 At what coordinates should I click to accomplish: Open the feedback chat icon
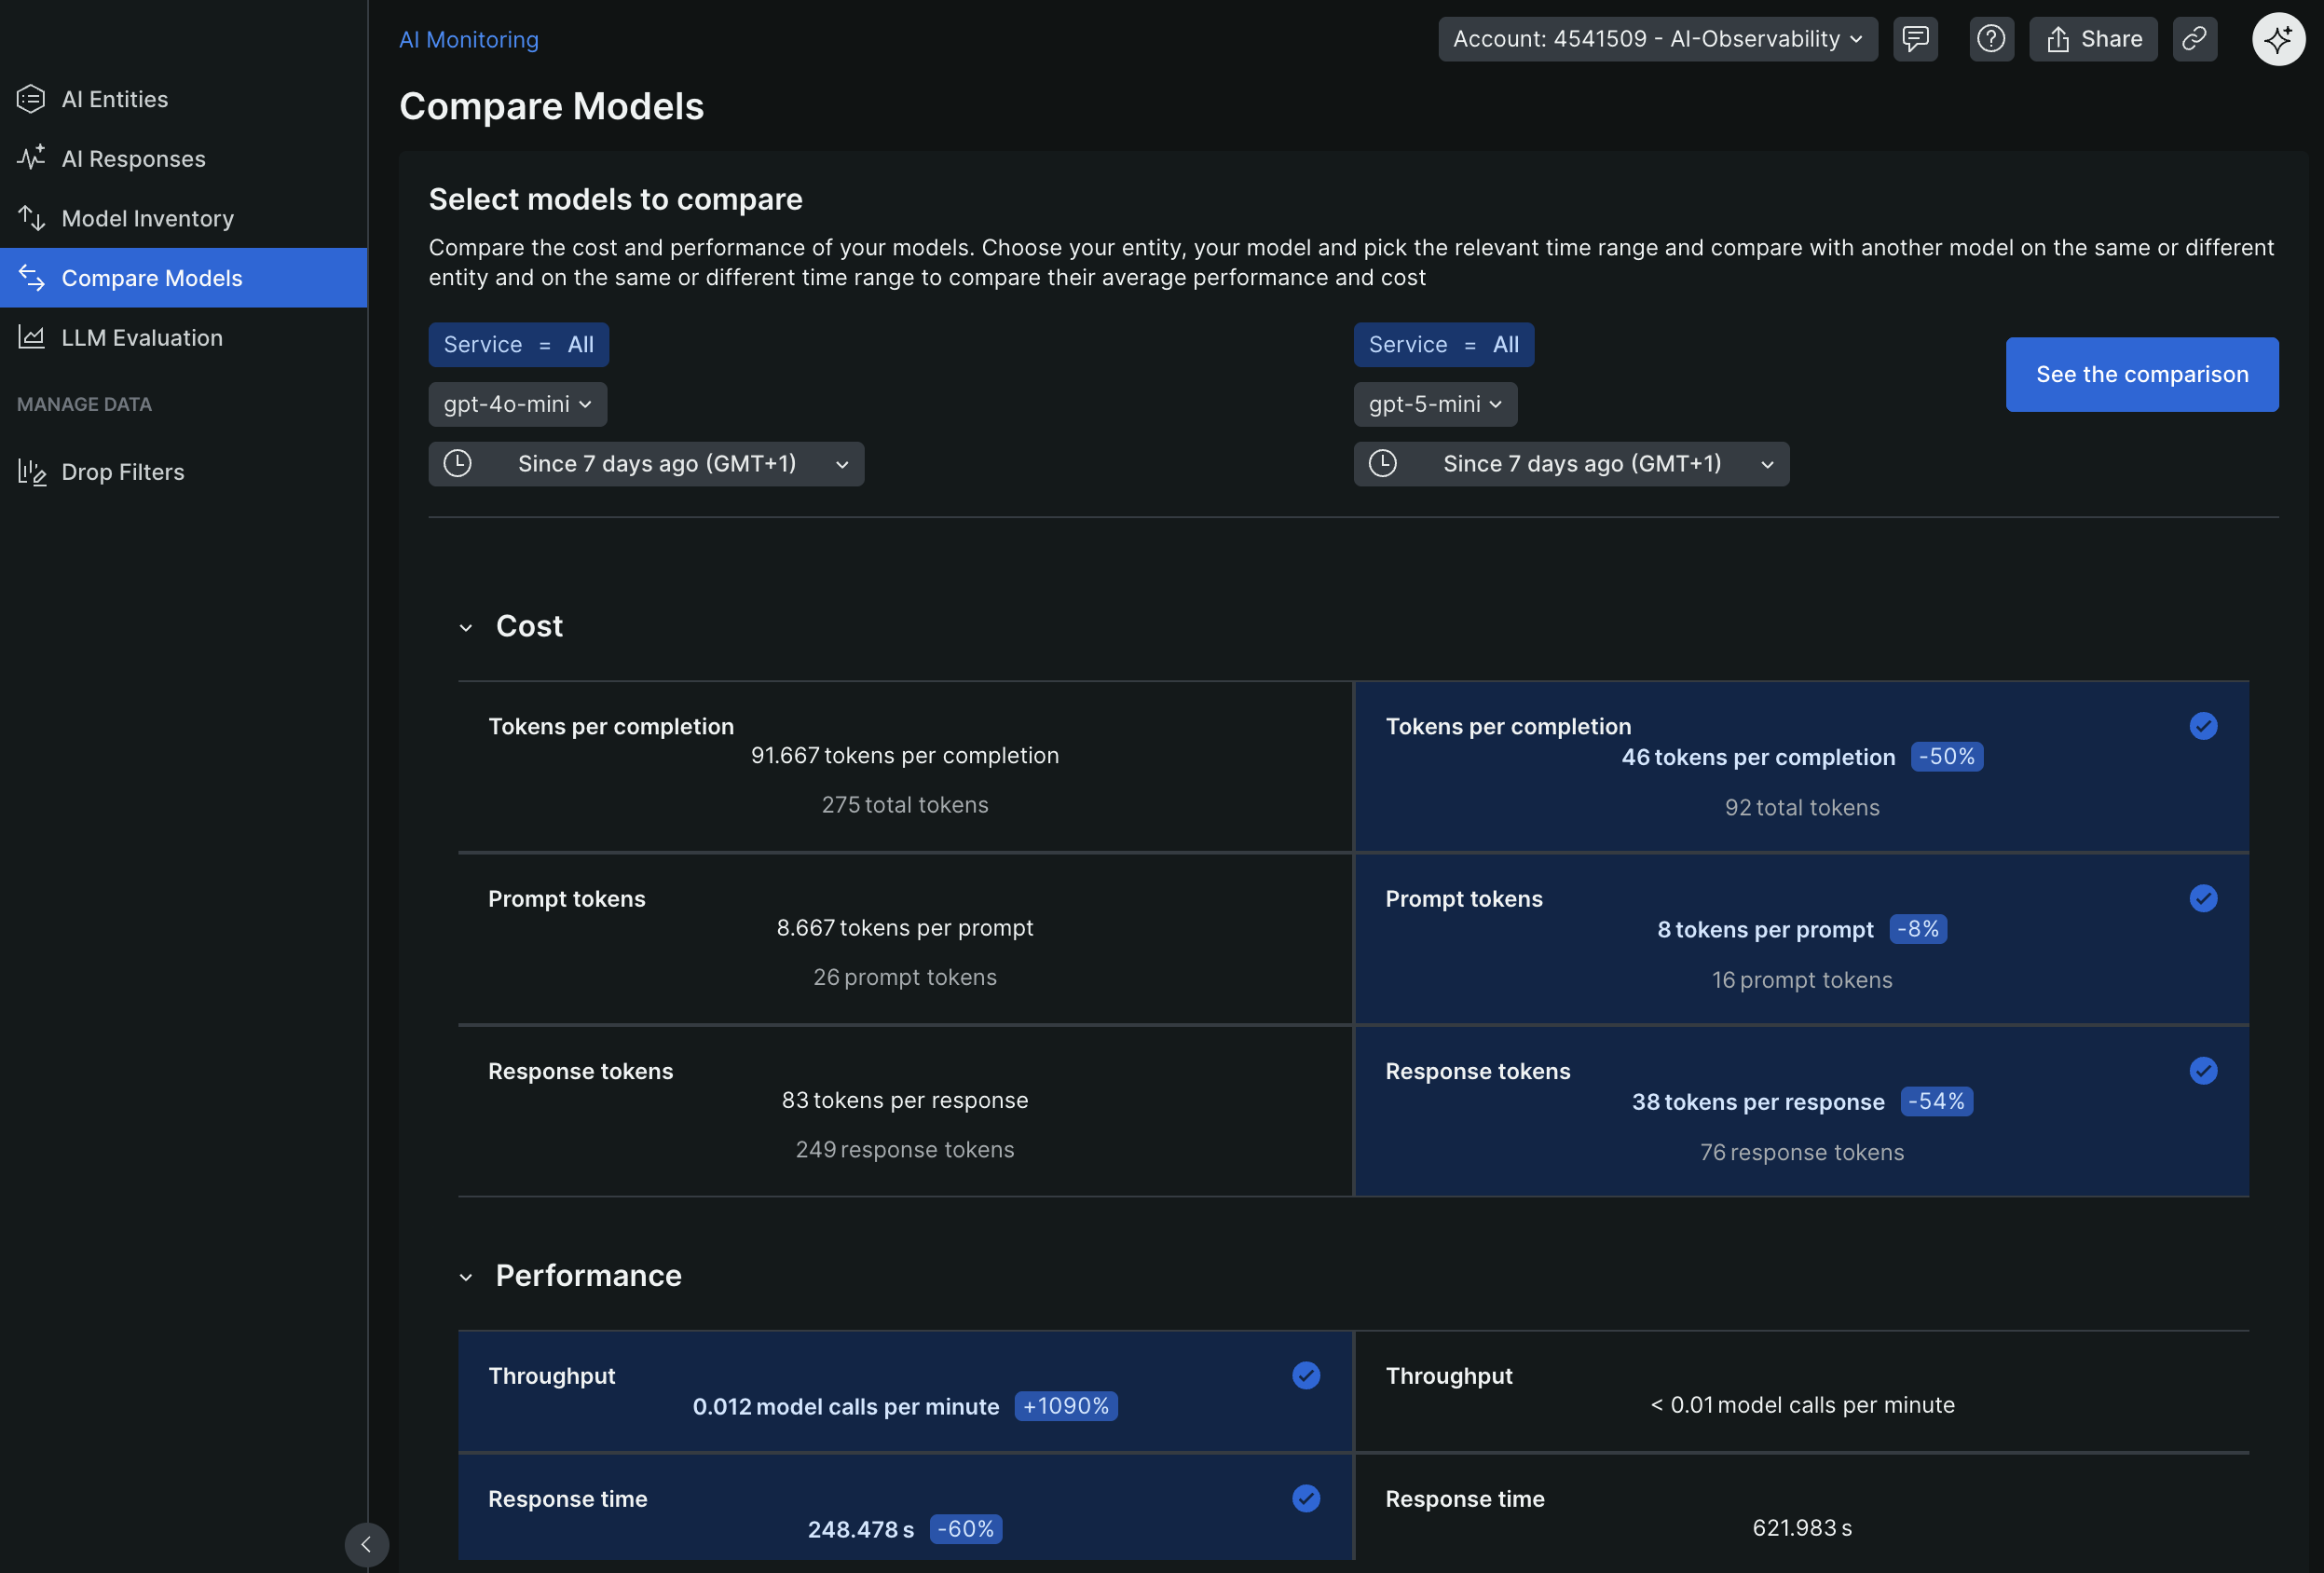(x=1914, y=39)
